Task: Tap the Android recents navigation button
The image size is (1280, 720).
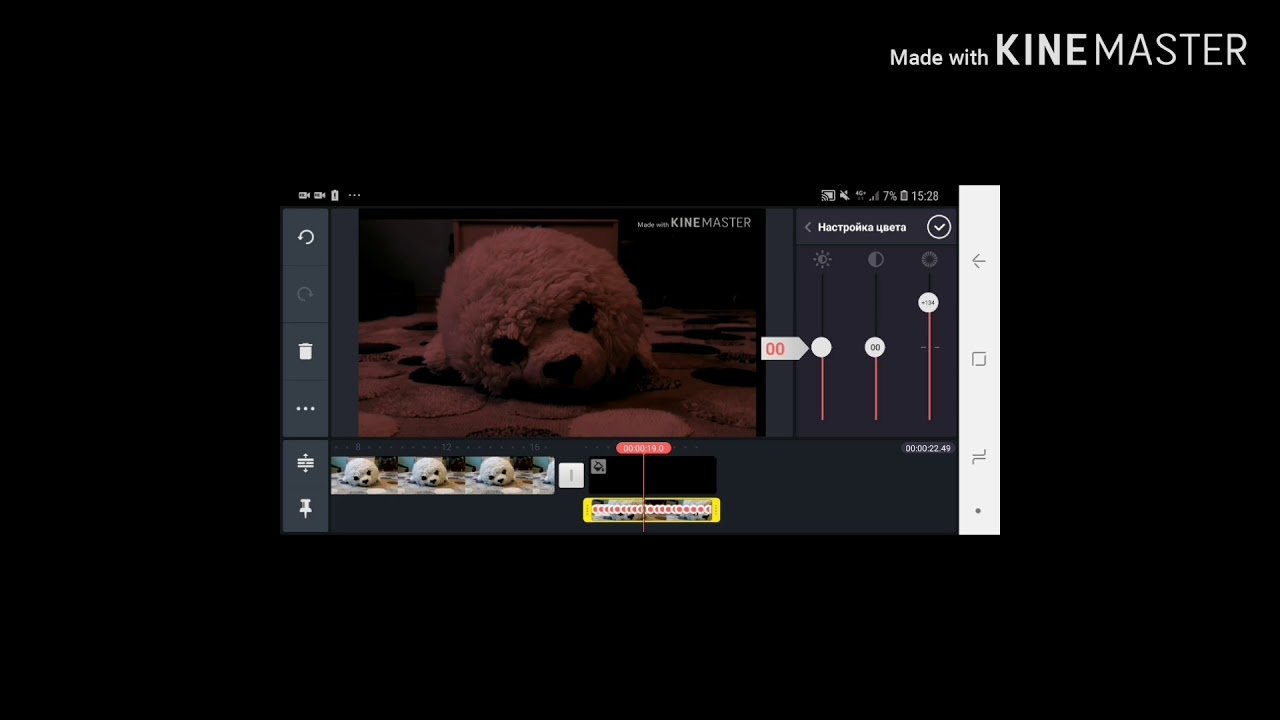Action: [x=979, y=456]
